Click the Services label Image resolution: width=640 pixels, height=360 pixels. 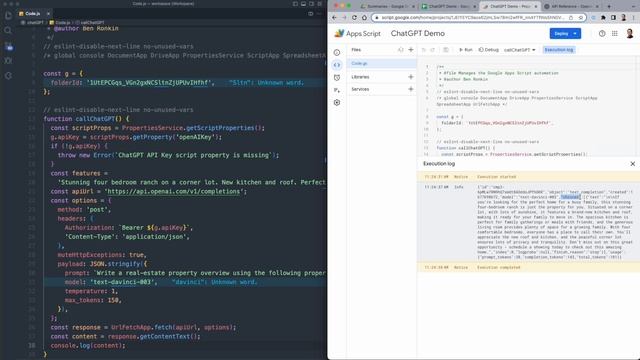[360, 89]
